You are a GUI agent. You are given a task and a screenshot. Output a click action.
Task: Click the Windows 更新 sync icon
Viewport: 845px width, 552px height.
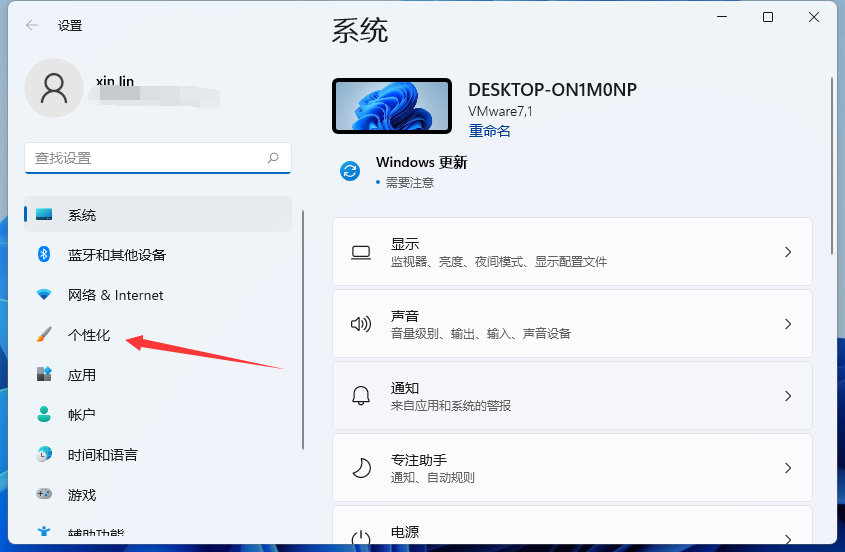[350, 171]
